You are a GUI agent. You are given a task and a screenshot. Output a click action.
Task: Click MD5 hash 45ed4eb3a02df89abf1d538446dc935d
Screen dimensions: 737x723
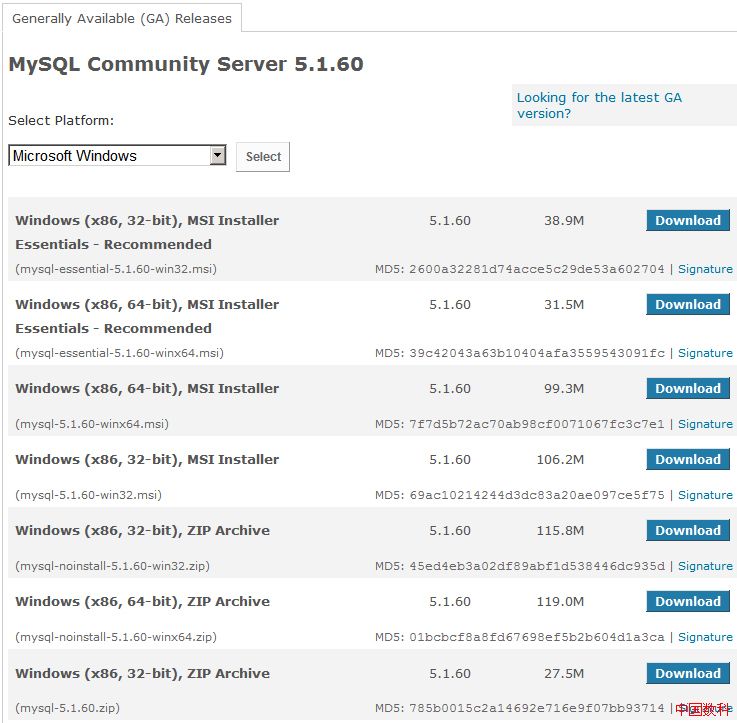tap(537, 566)
